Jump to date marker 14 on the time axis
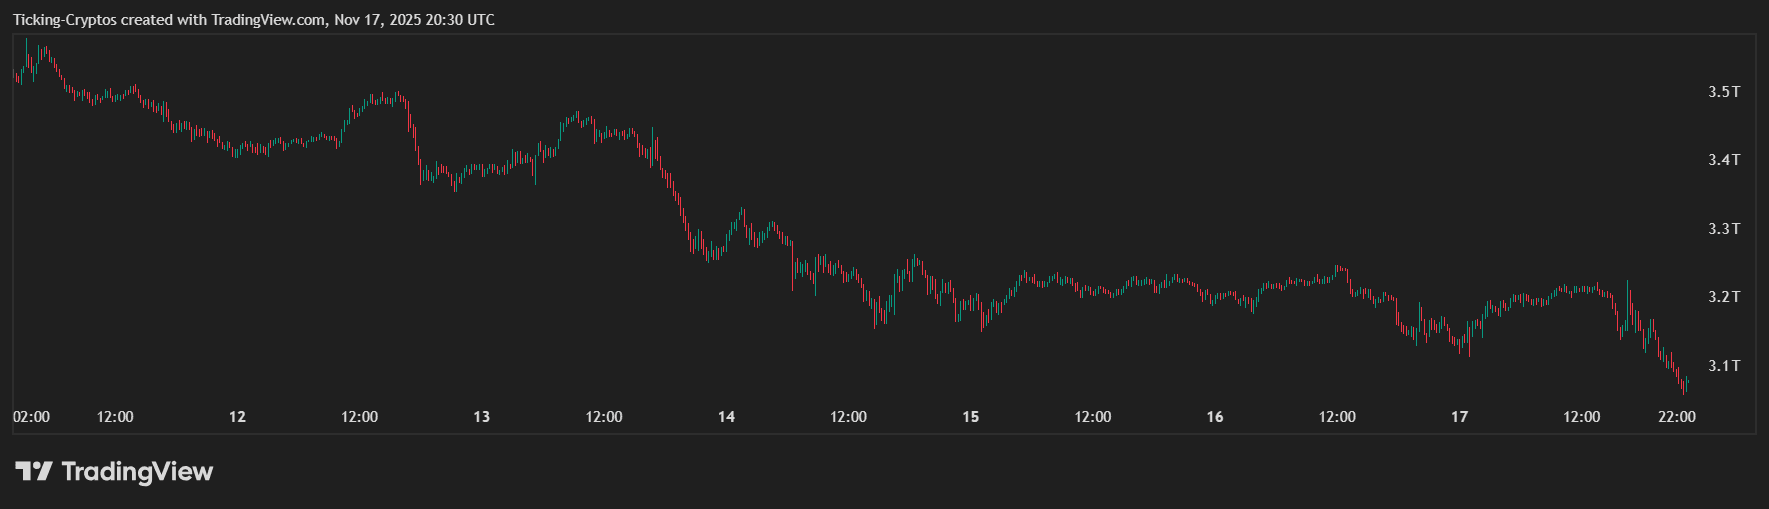This screenshot has height=509, width=1769. pos(726,417)
